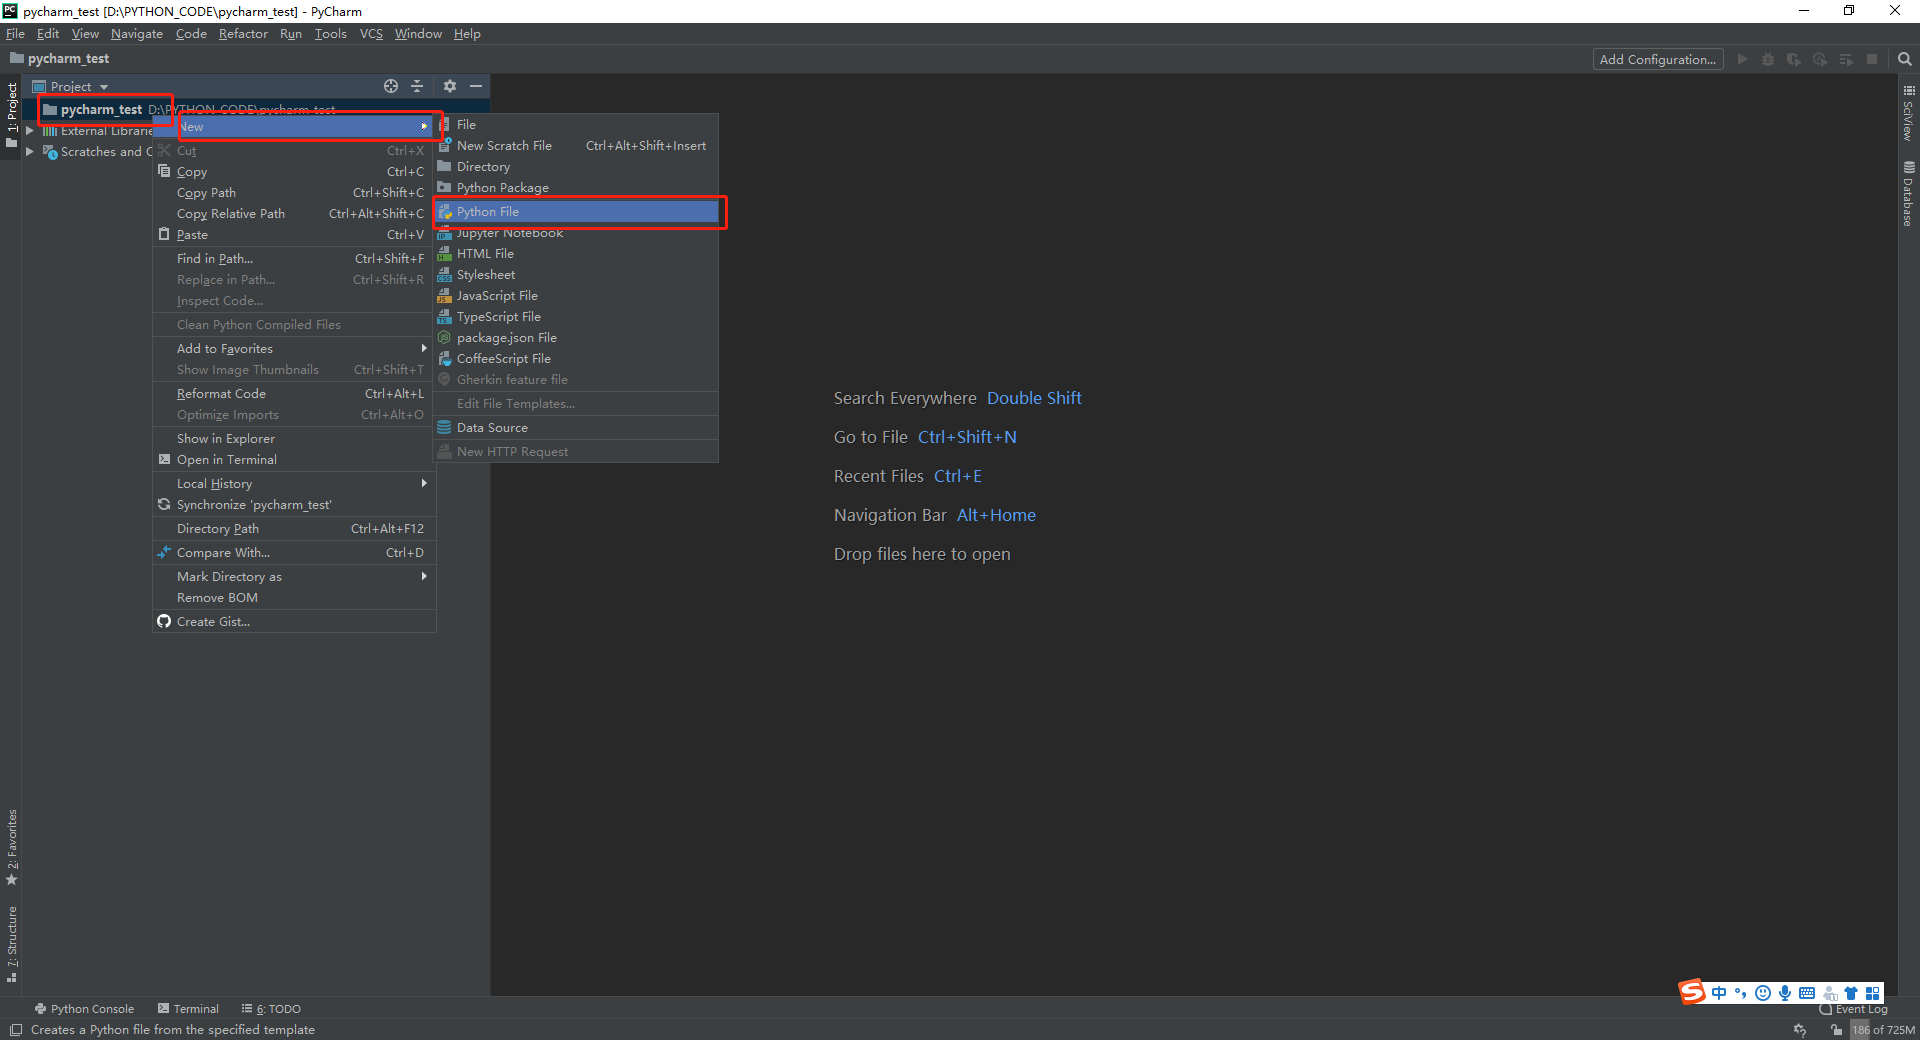The image size is (1920, 1040).
Task: Open the Project panel settings gear
Action: click(x=450, y=86)
